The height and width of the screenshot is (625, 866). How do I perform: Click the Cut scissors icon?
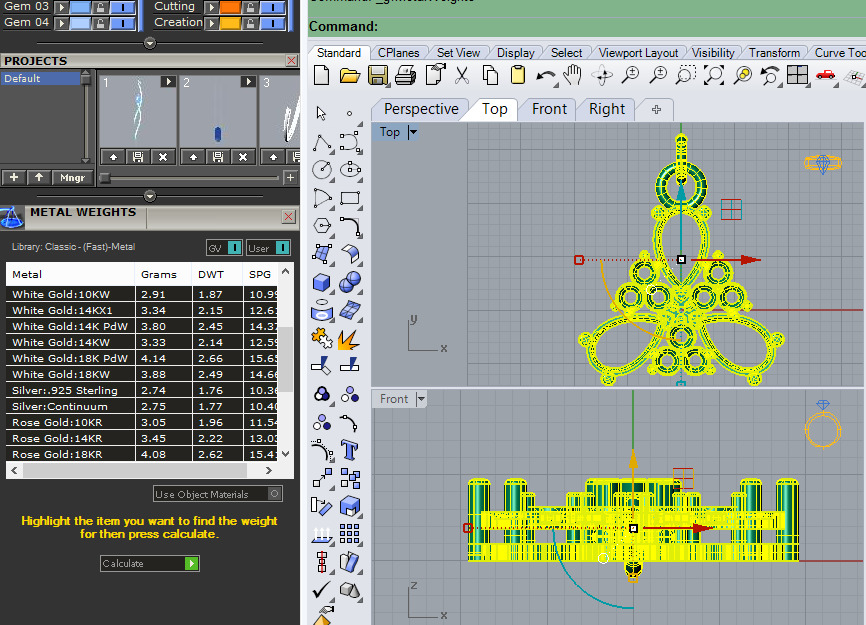pos(462,75)
